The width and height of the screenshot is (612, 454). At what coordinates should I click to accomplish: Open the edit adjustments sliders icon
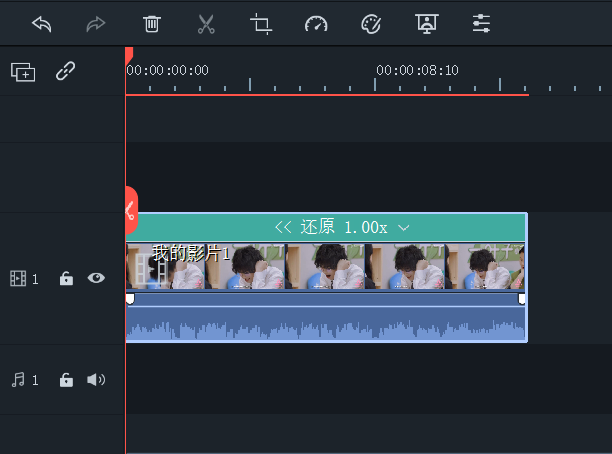(x=481, y=24)
